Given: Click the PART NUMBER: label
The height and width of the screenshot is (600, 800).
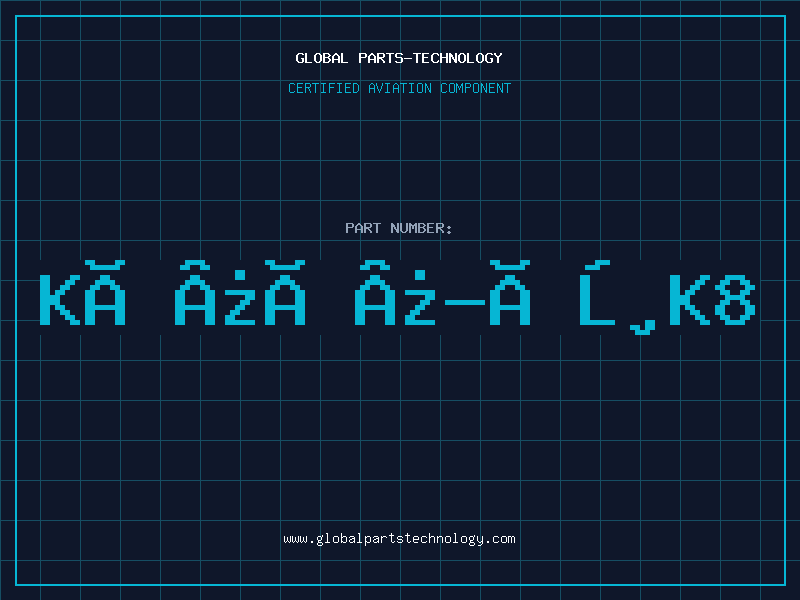Looking at the screenshot, I should (399, 228).
